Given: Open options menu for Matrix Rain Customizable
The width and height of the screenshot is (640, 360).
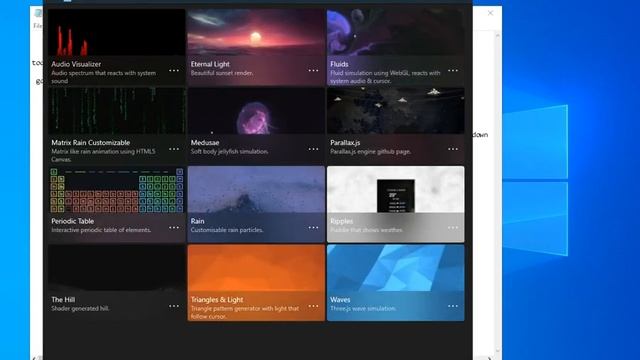Looking at the screenshot, I should click(174, 149).
